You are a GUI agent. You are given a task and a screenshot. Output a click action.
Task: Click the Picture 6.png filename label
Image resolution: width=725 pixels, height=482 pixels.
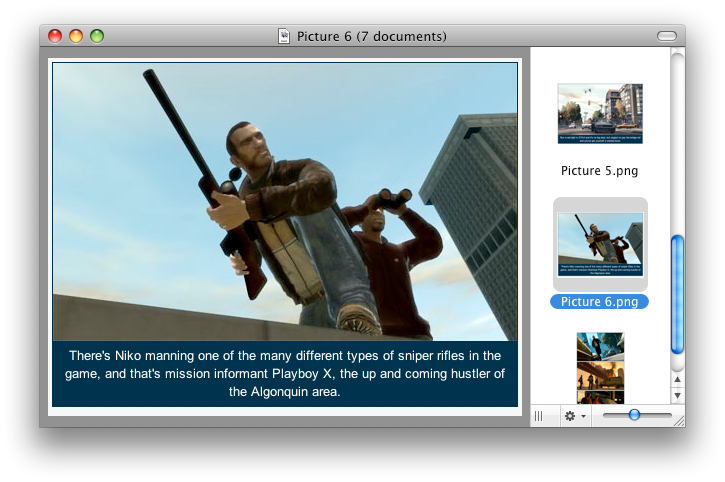point(599,302)
